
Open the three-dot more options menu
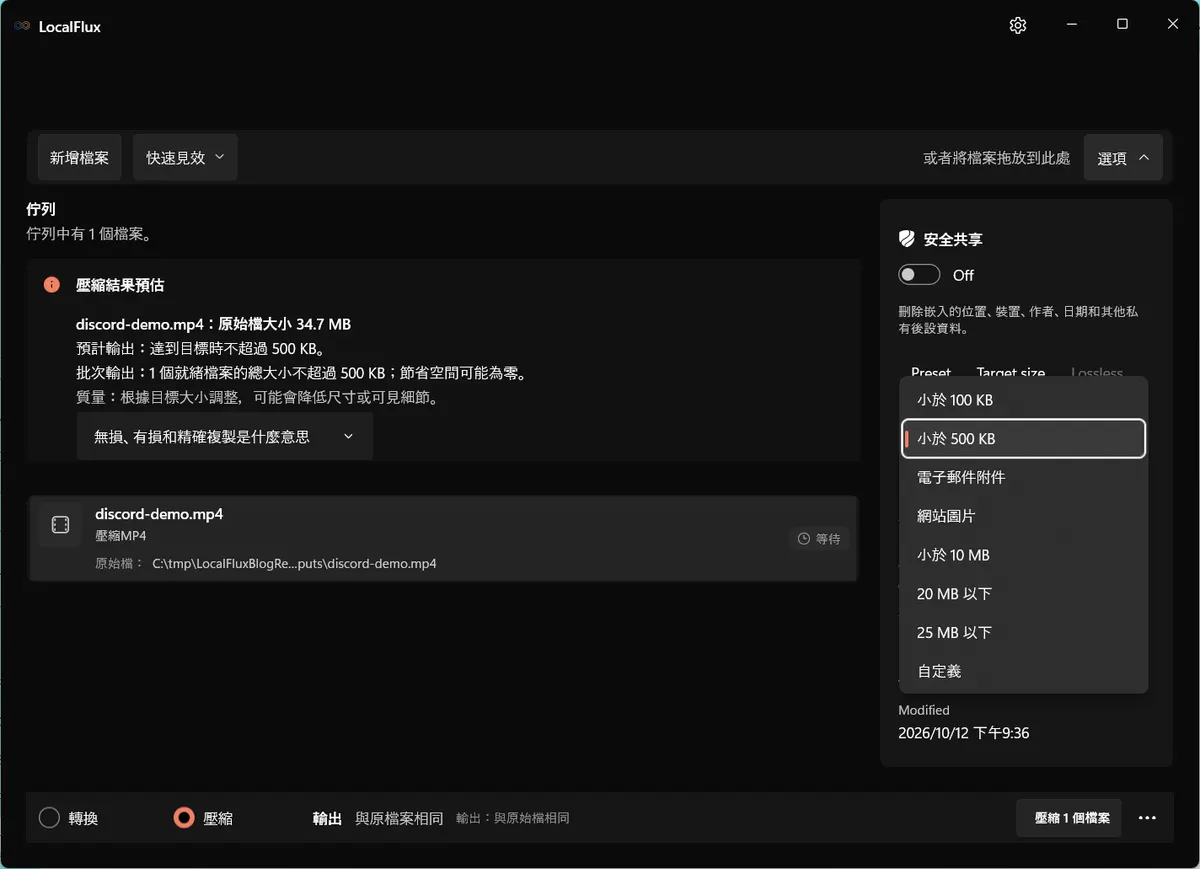(1147, 818)
